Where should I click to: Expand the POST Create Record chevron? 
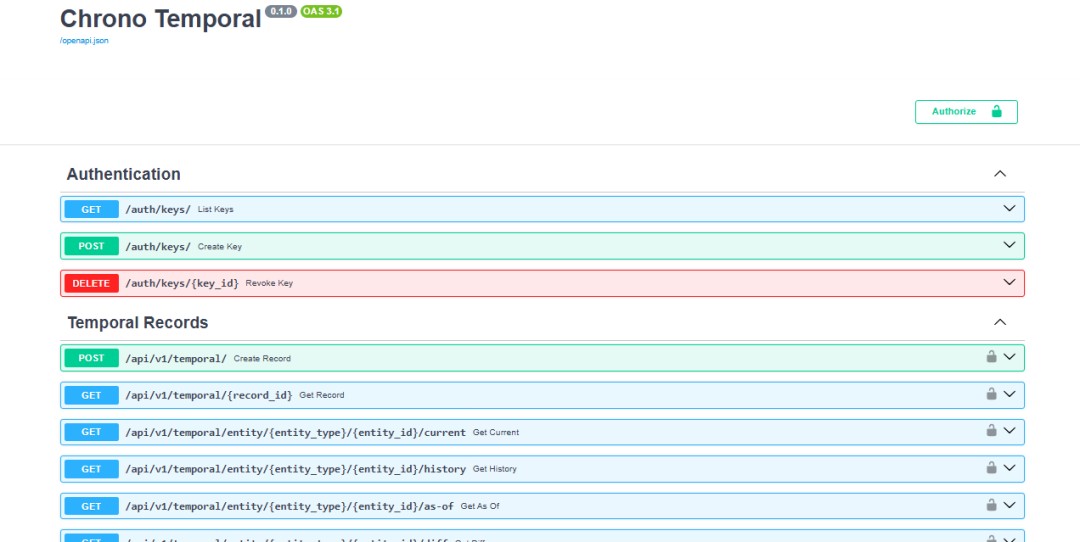tap(1009, 357)
